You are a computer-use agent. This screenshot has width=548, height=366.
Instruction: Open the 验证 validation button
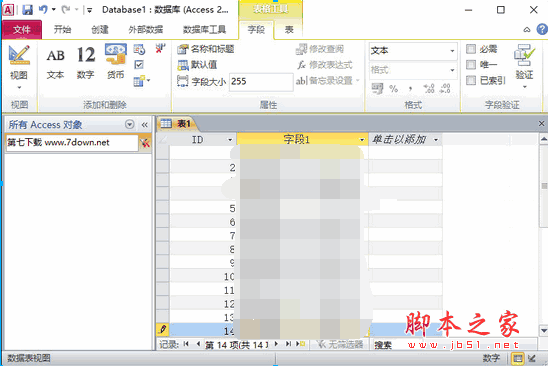click(x=524, y=66)
